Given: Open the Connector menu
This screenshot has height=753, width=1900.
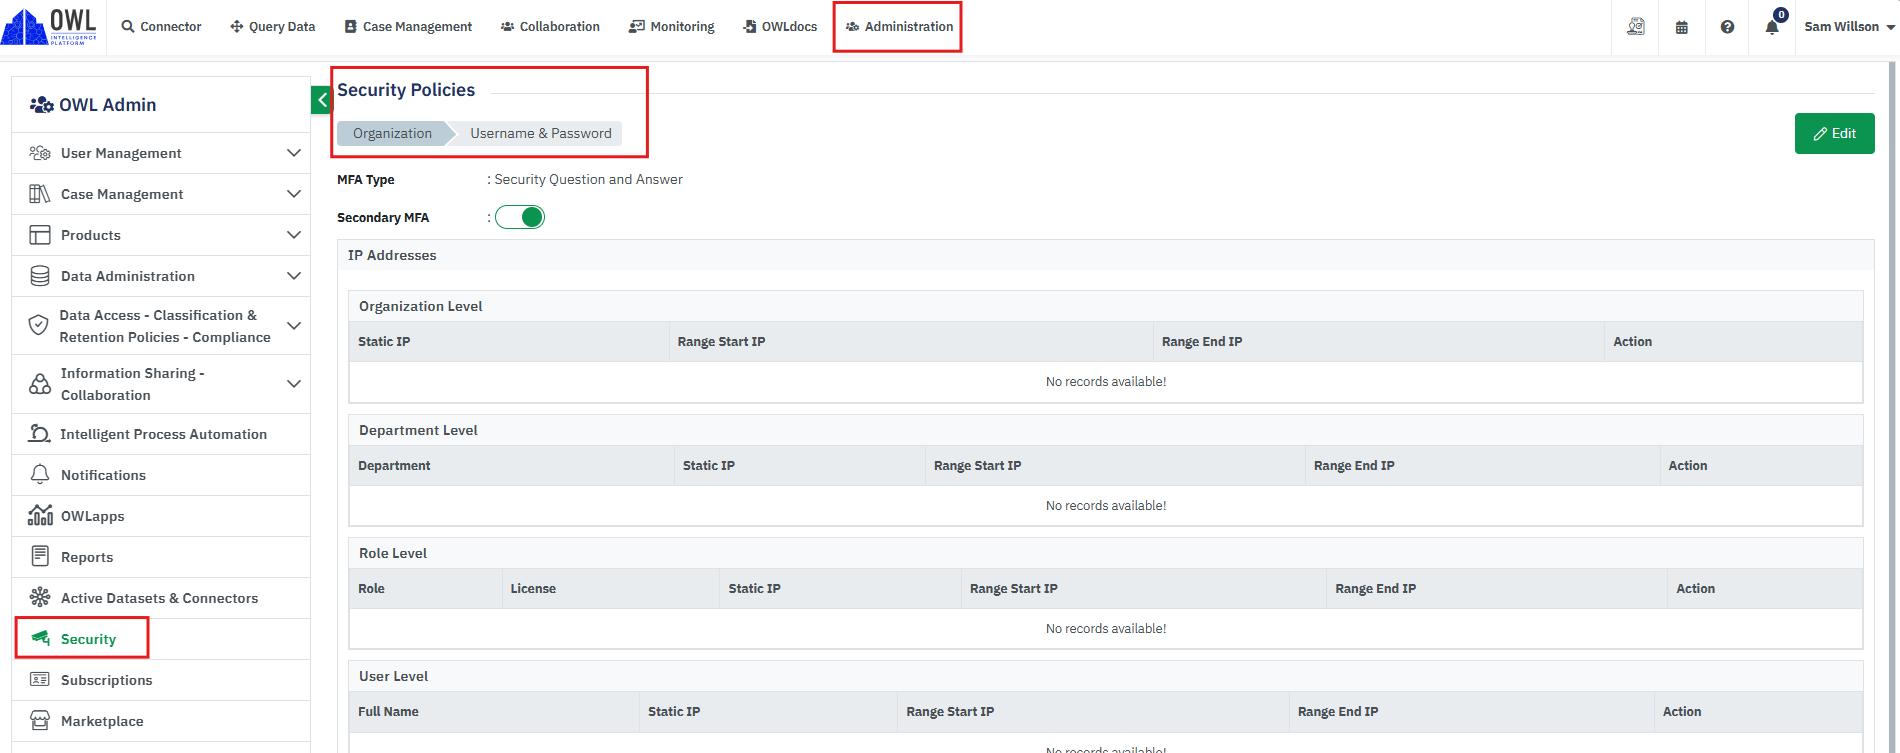Looking at the screenshot, I should pyautogui.click(x=162, y=27).
